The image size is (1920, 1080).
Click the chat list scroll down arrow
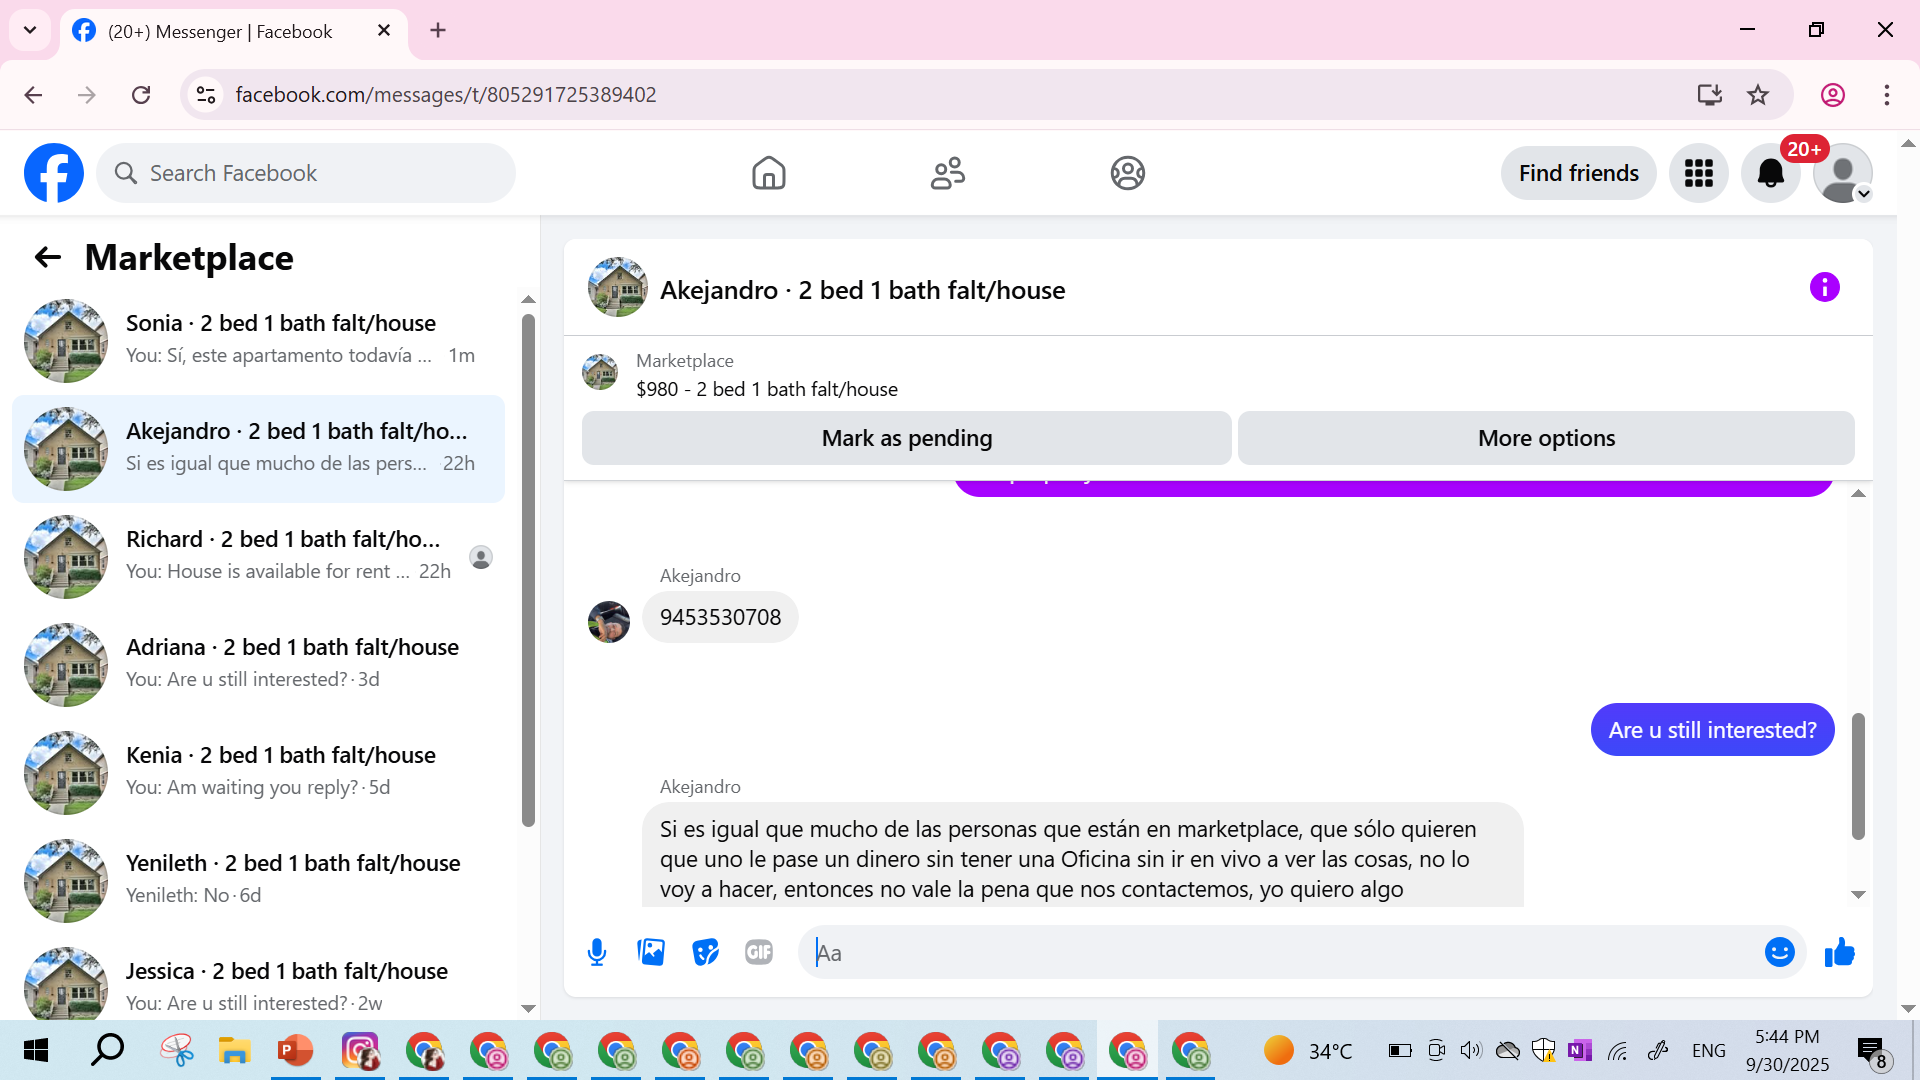pos(528,1009)
